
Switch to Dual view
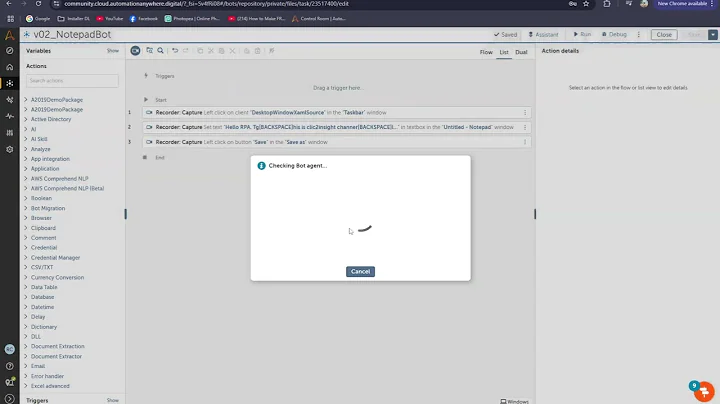[x=521, y=52]
